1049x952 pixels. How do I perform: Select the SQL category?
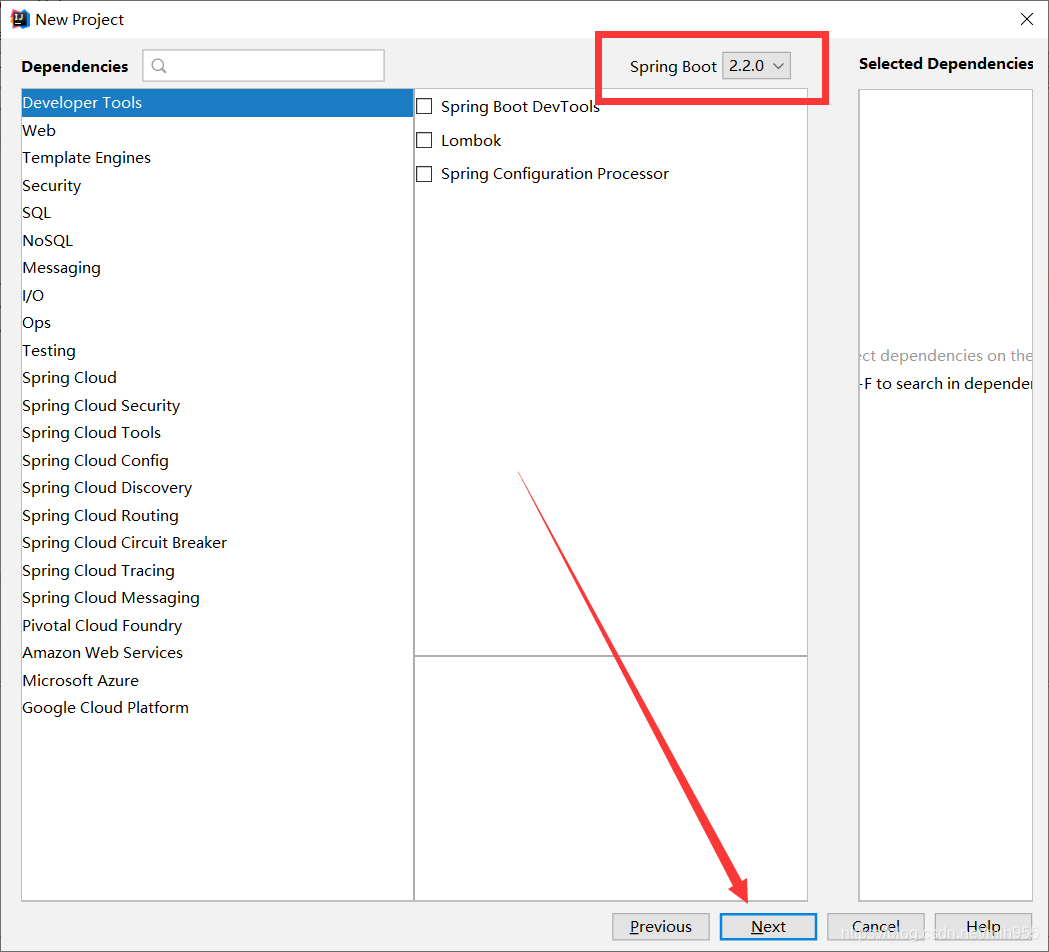[217, 213]
